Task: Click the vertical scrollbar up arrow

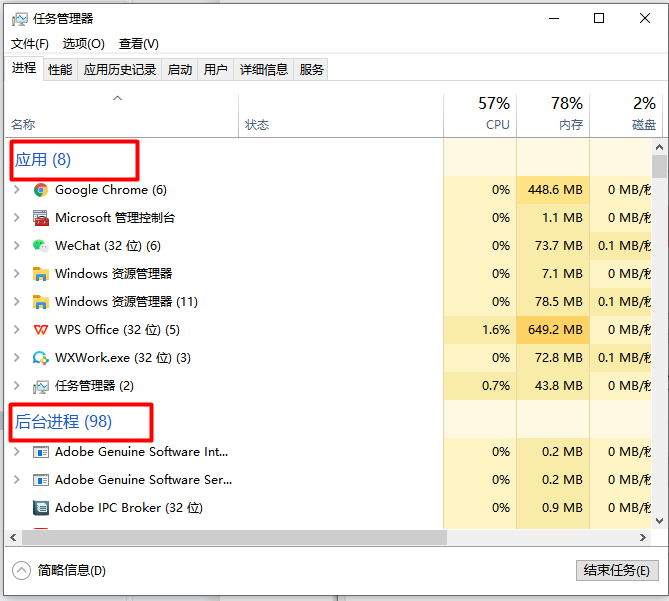Action: pos(659,147)
